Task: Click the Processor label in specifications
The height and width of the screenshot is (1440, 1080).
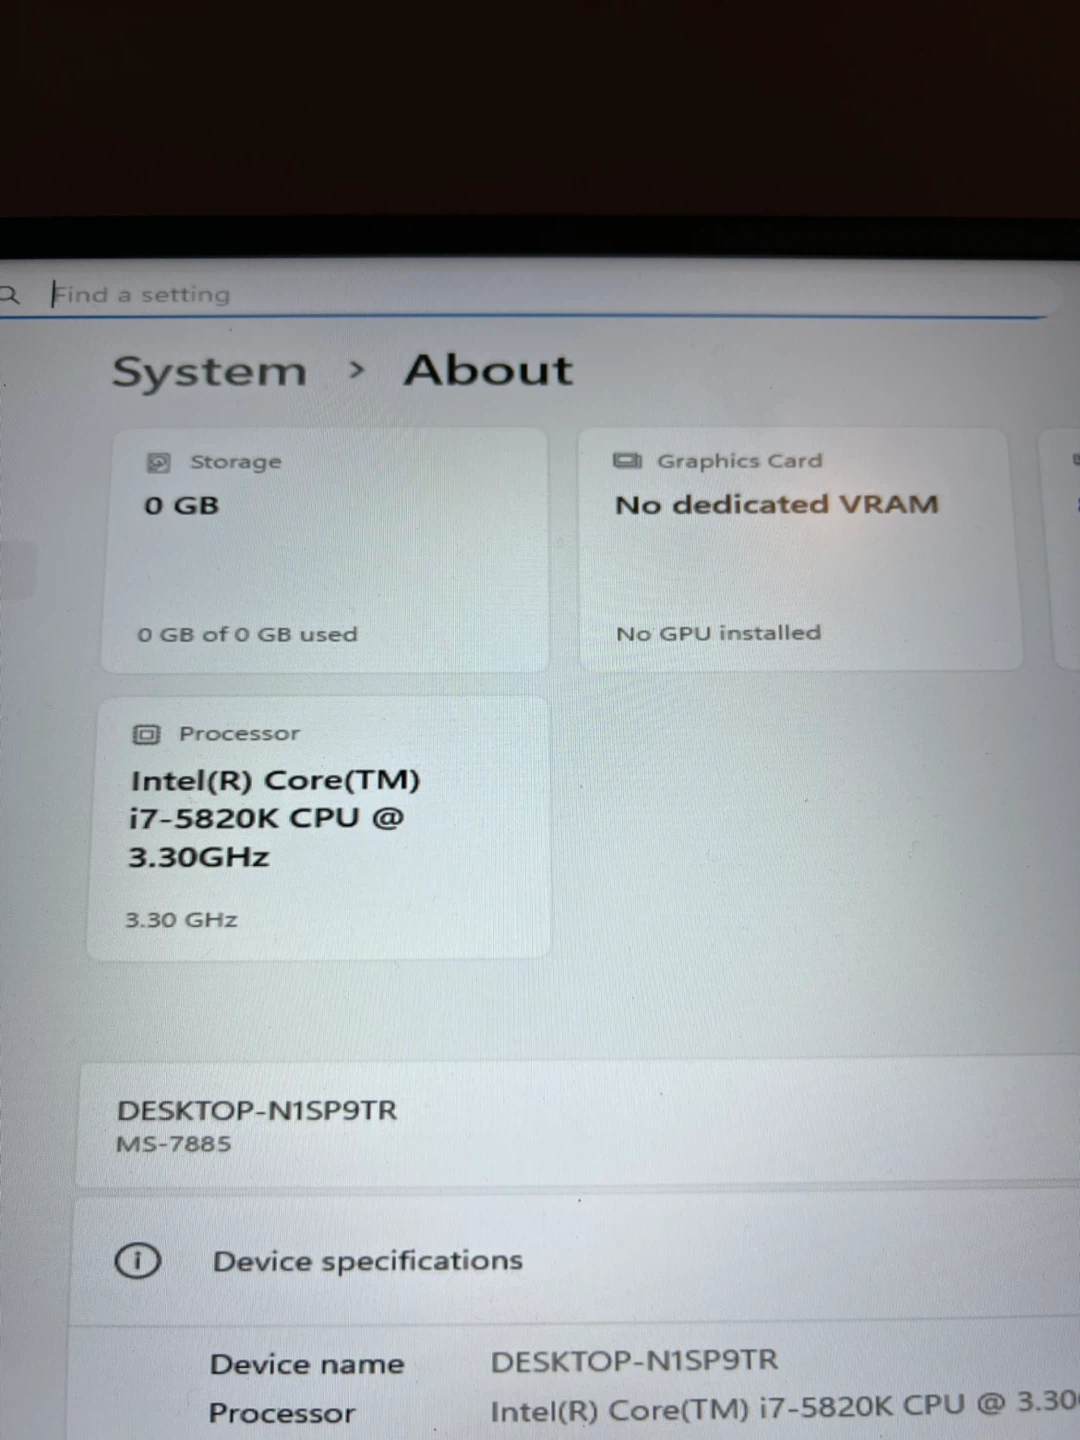Action: point(282,1413)
